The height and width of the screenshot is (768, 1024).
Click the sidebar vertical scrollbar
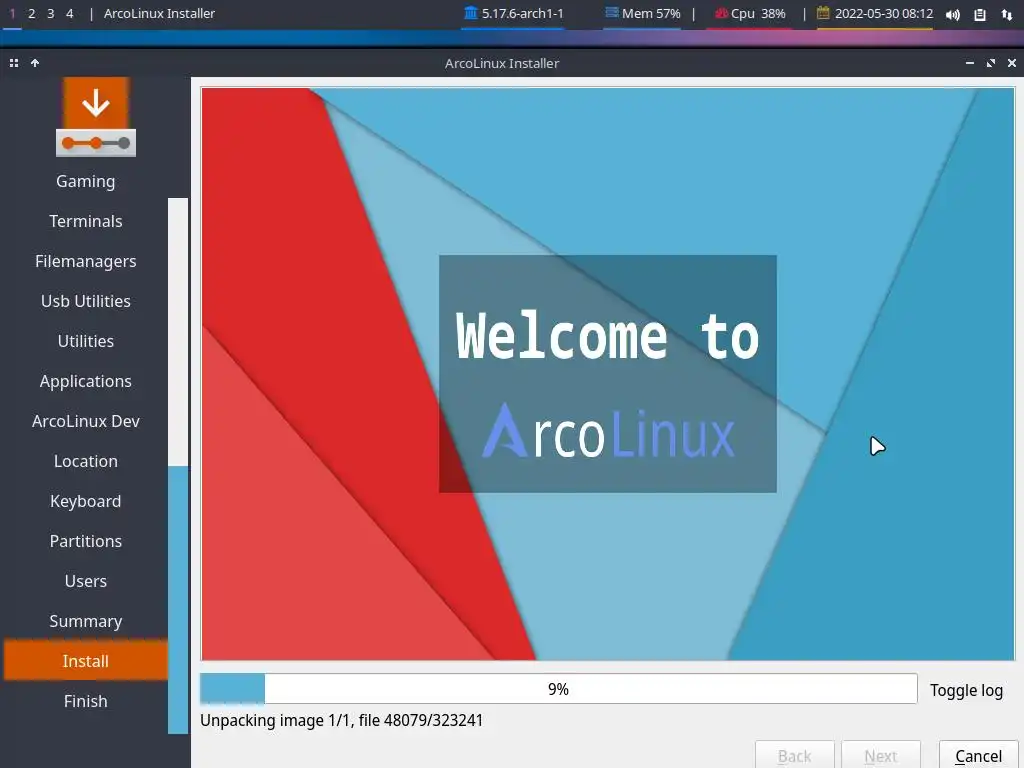[x=178, y=466]
